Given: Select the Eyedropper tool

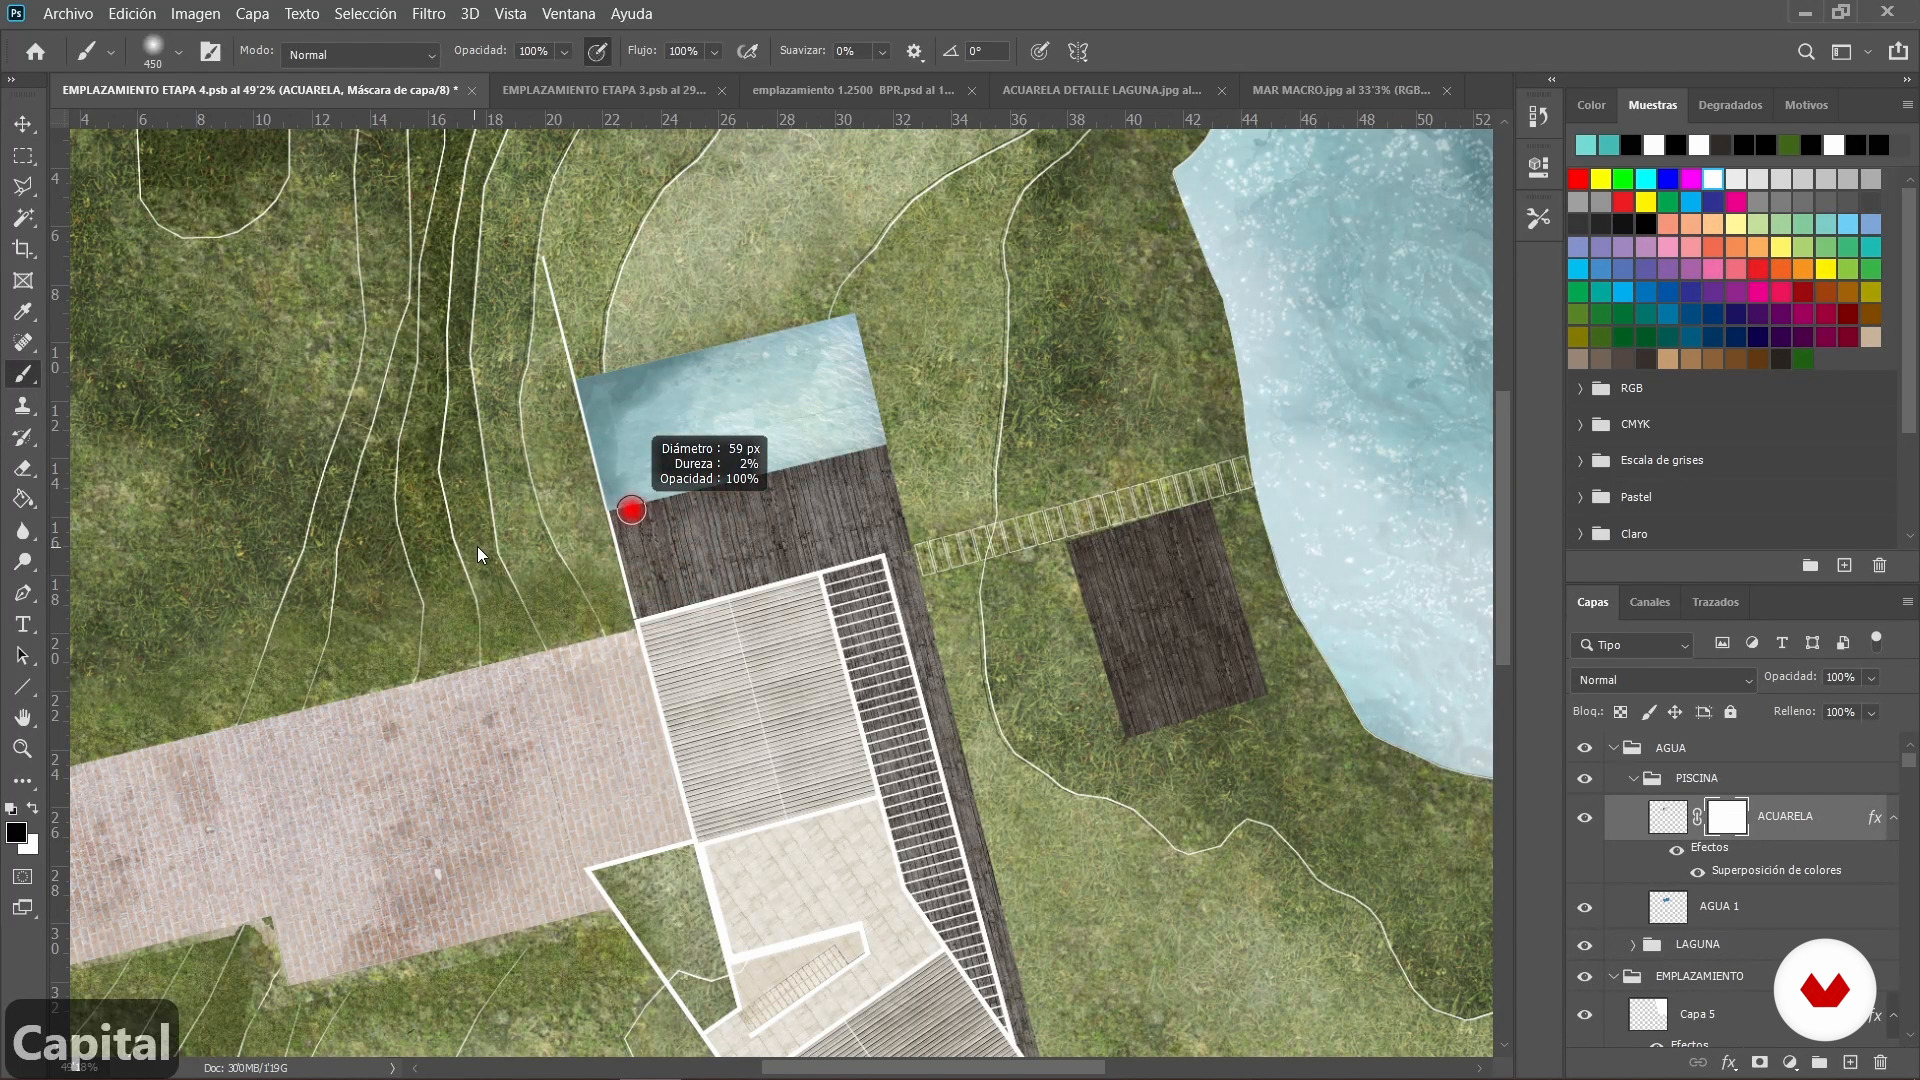Looking at the screenshot, I should pyautogui.click(x=23, y=312).
